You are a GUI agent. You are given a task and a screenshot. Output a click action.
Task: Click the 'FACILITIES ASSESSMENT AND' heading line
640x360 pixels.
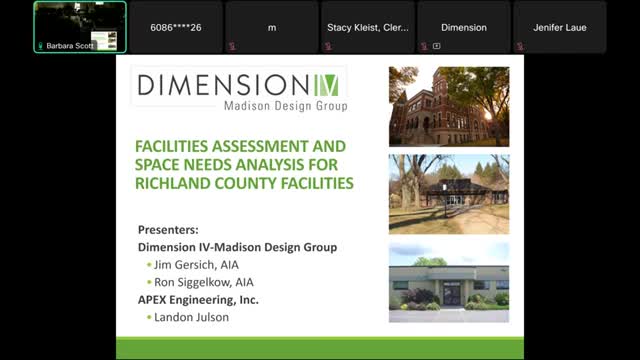240,146
